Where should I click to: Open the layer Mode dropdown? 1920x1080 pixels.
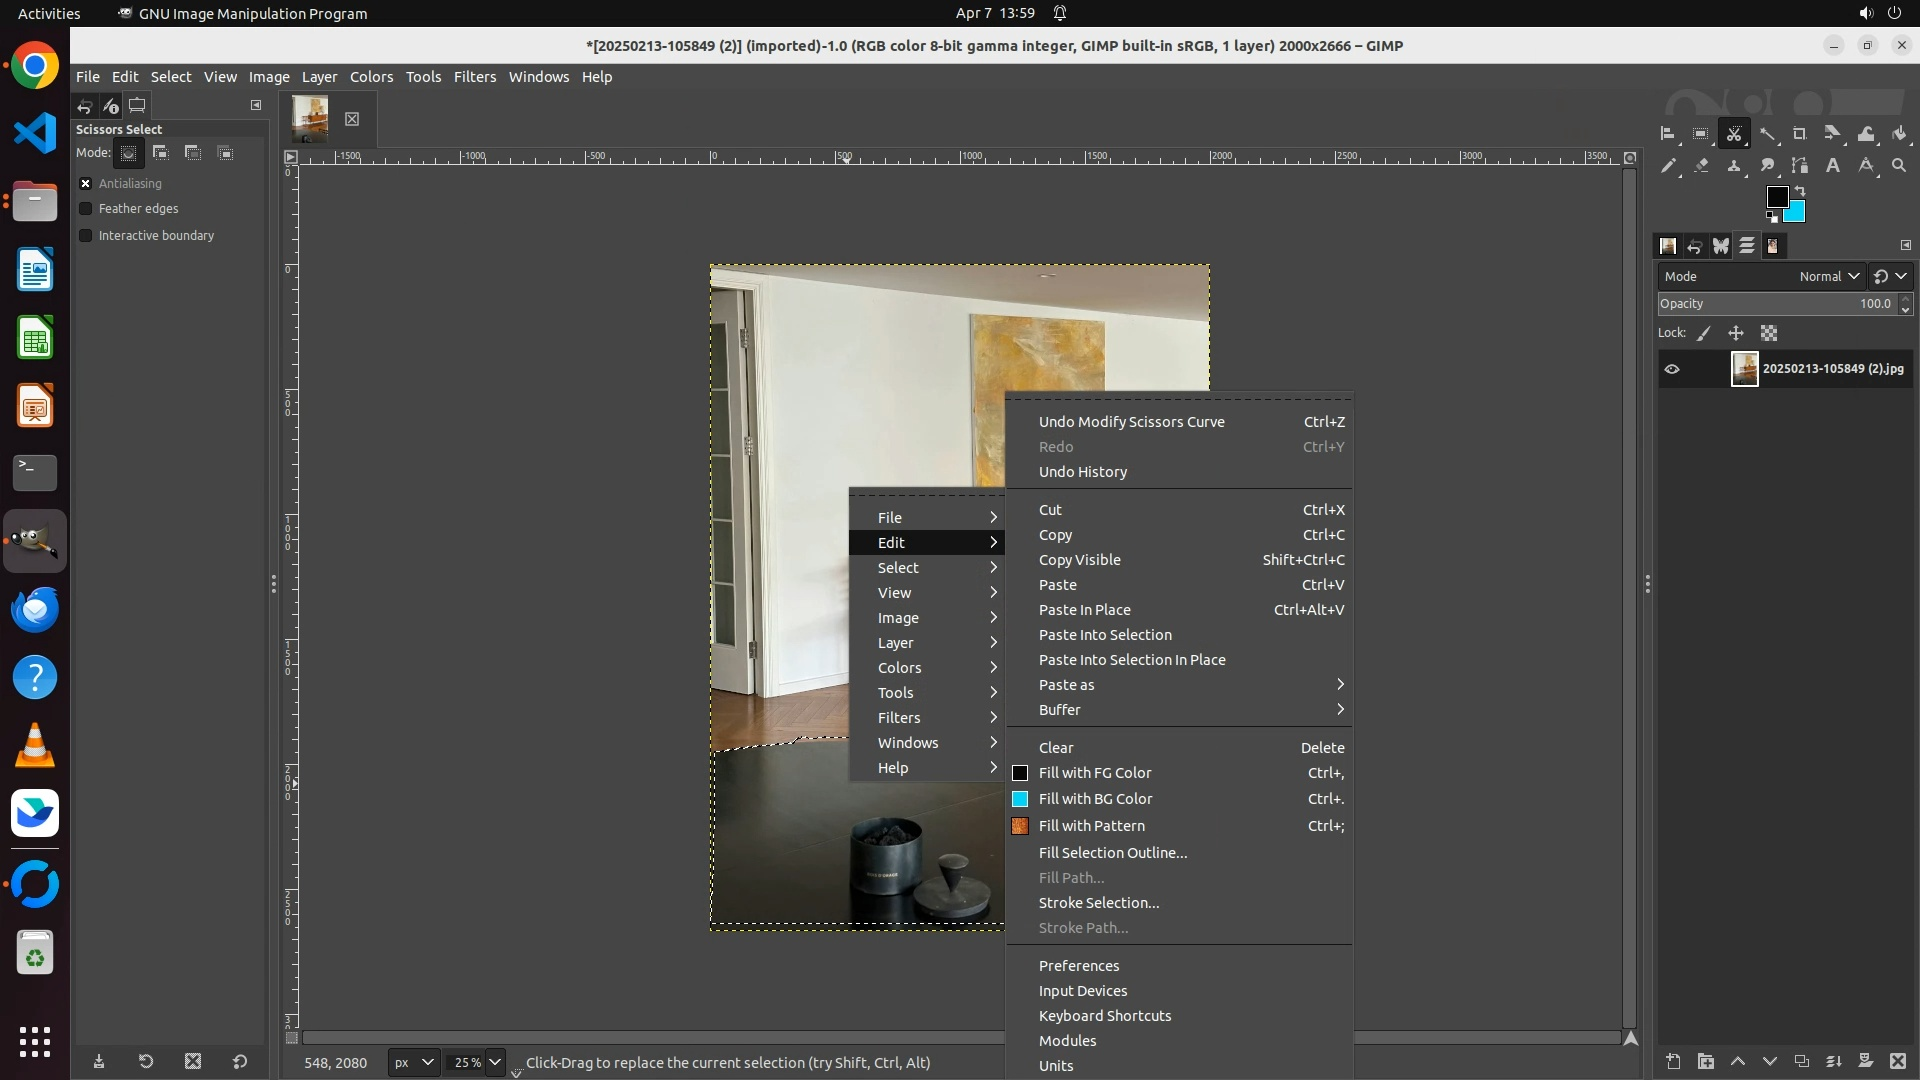(x=1829, y=276)
